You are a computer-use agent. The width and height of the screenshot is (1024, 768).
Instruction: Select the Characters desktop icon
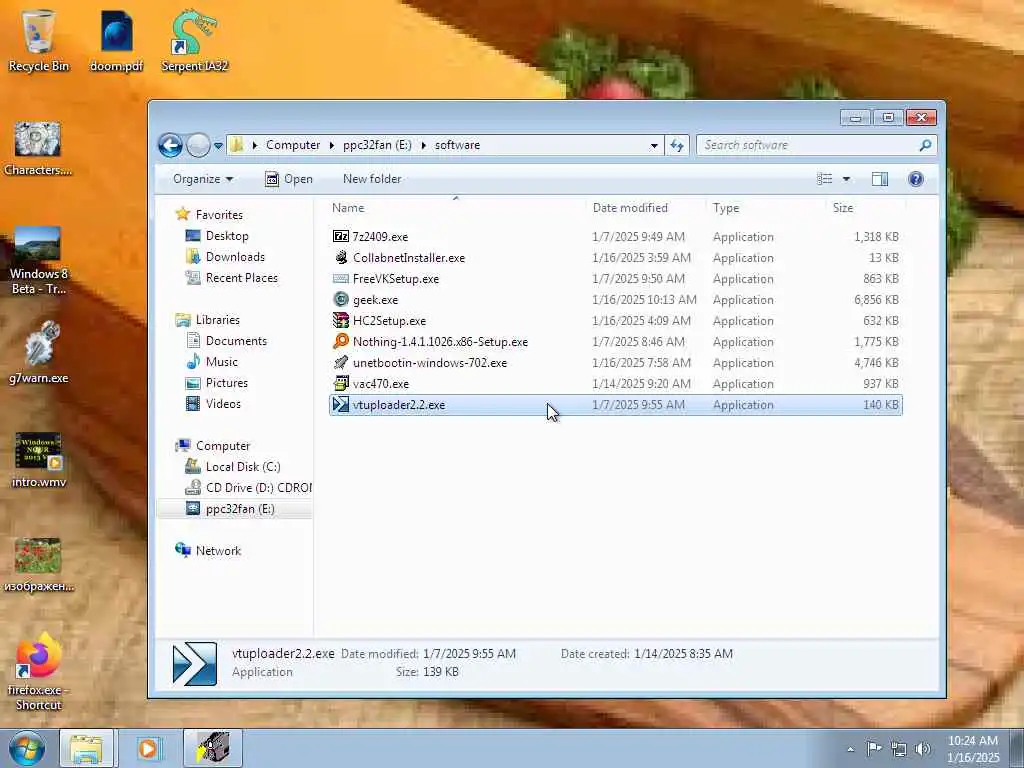(38, 149)
